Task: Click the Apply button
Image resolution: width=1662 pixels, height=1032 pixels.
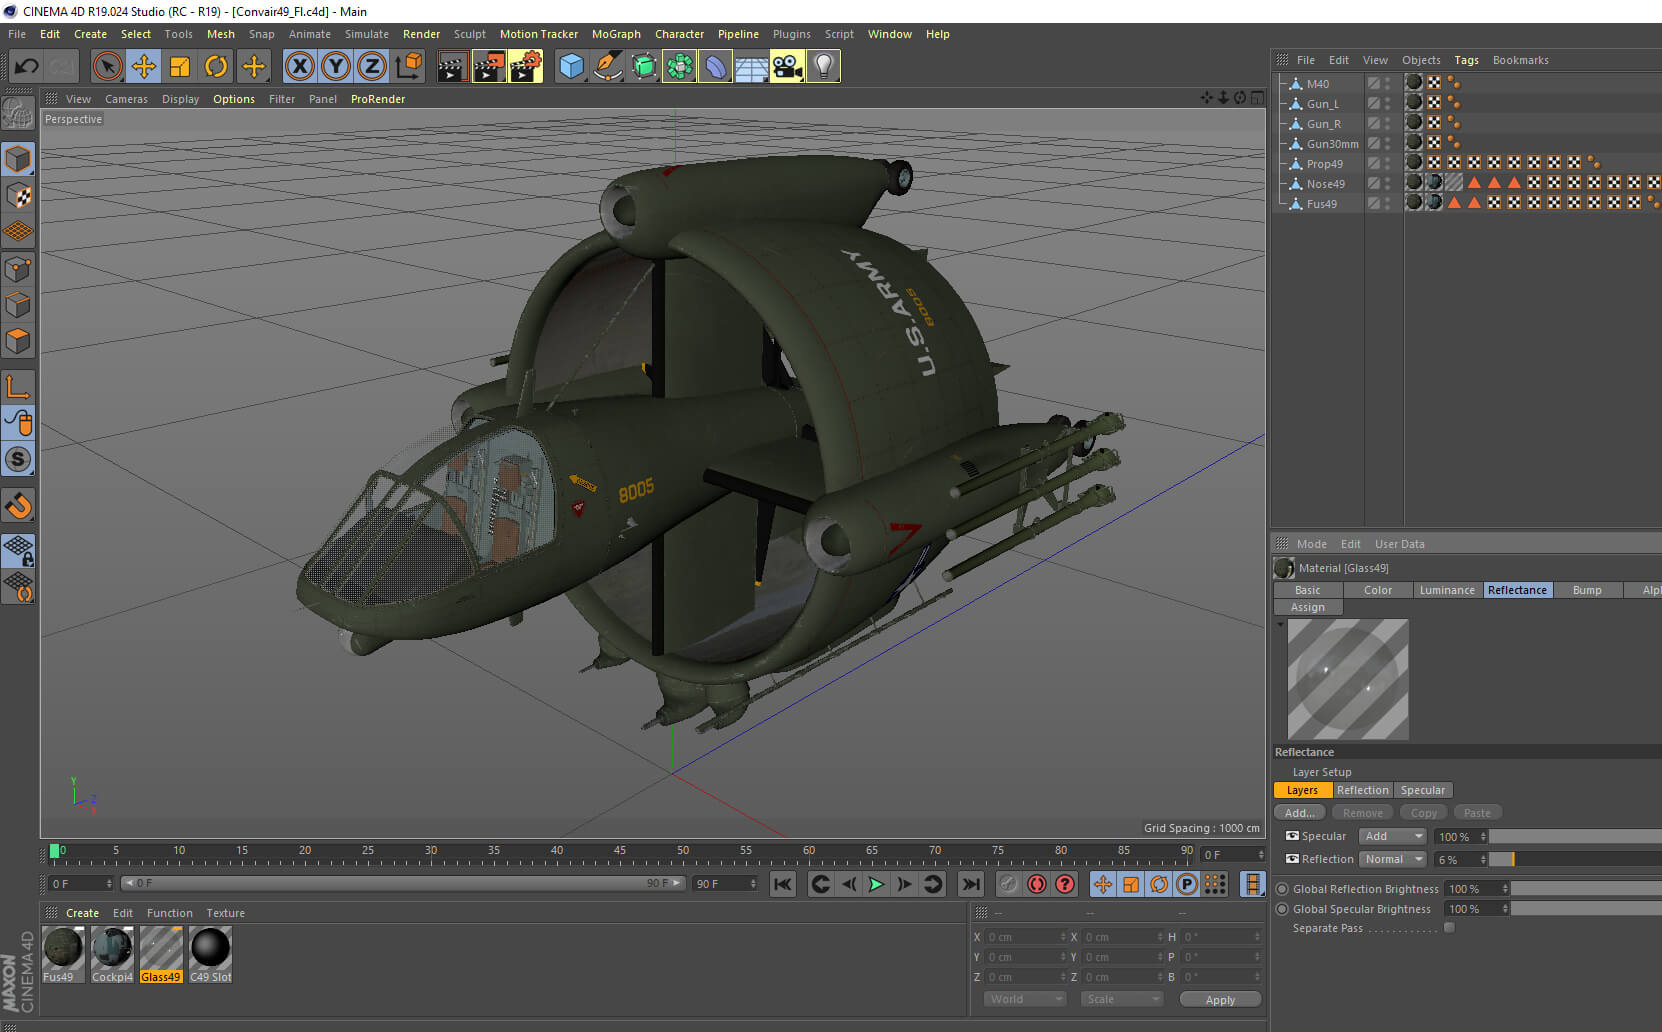Action: pyautogui.click(x=1220, y=999)
